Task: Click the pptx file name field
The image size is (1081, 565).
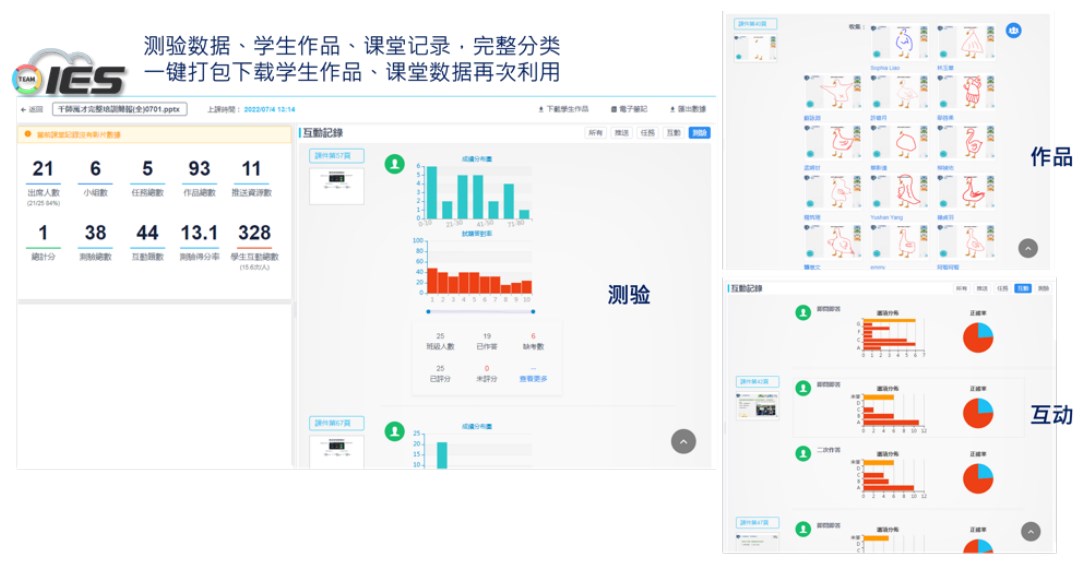Action: (x=119, y=109)
